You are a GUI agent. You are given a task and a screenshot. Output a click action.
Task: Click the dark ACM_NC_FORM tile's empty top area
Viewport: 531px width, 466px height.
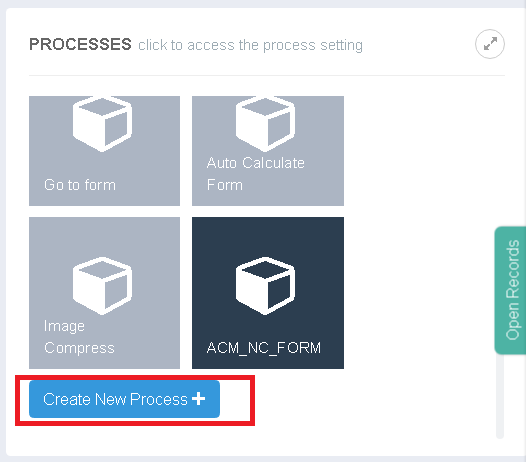pos(268,235)
